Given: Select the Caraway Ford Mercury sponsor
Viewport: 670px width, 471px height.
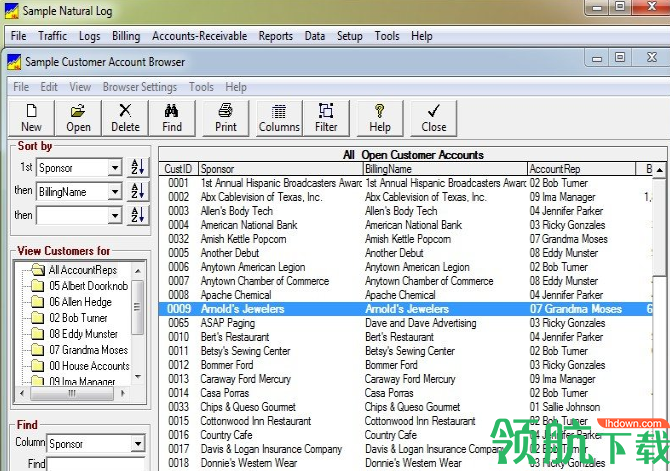Looking at the screenshot, I should [x=246, y=379].
